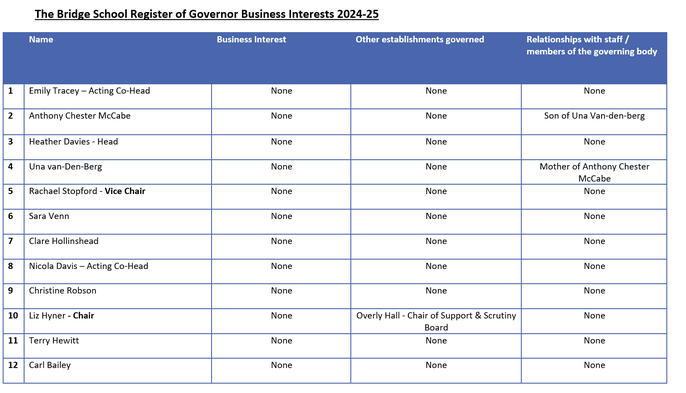Click the Anthony Chester McCabe name cell
686x393 pixels.
(x=118, y=122)
